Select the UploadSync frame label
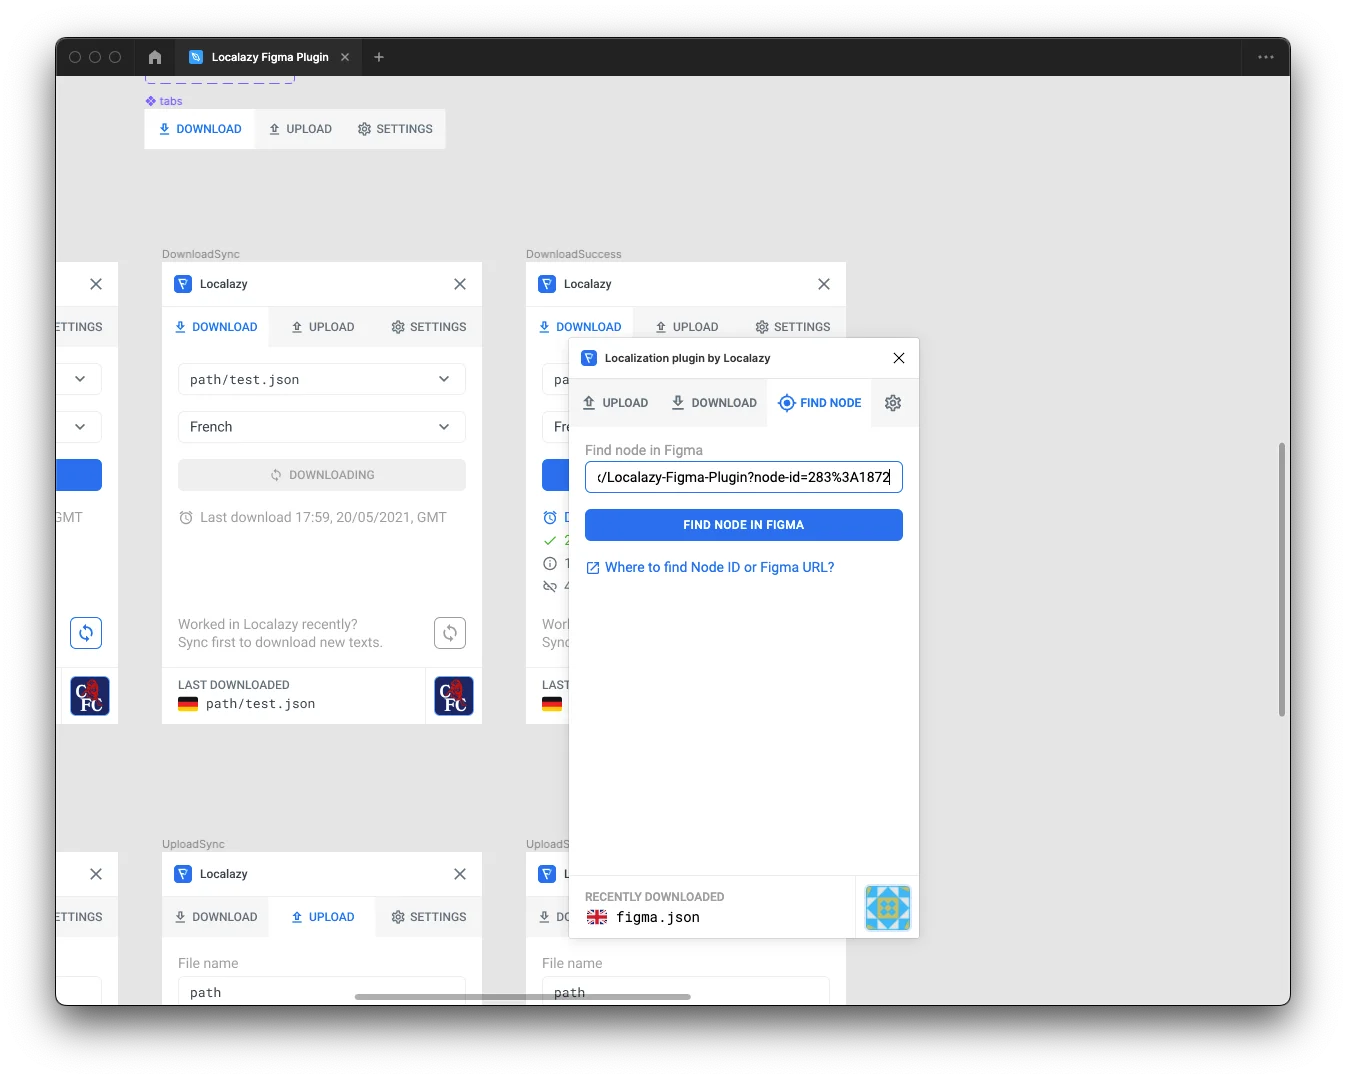This screenshot has height=1079, width=1346. coord(193,844)
